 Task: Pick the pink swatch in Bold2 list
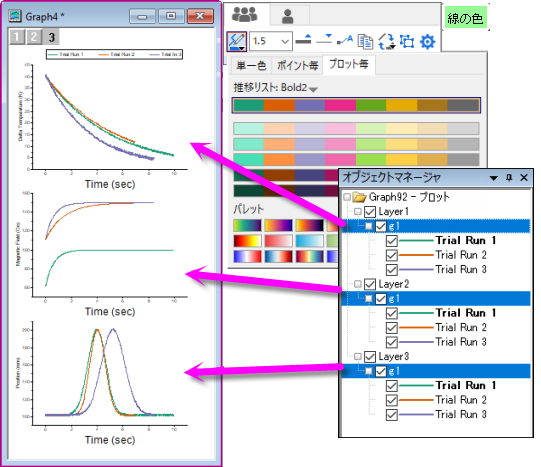(x=340, y=105)
